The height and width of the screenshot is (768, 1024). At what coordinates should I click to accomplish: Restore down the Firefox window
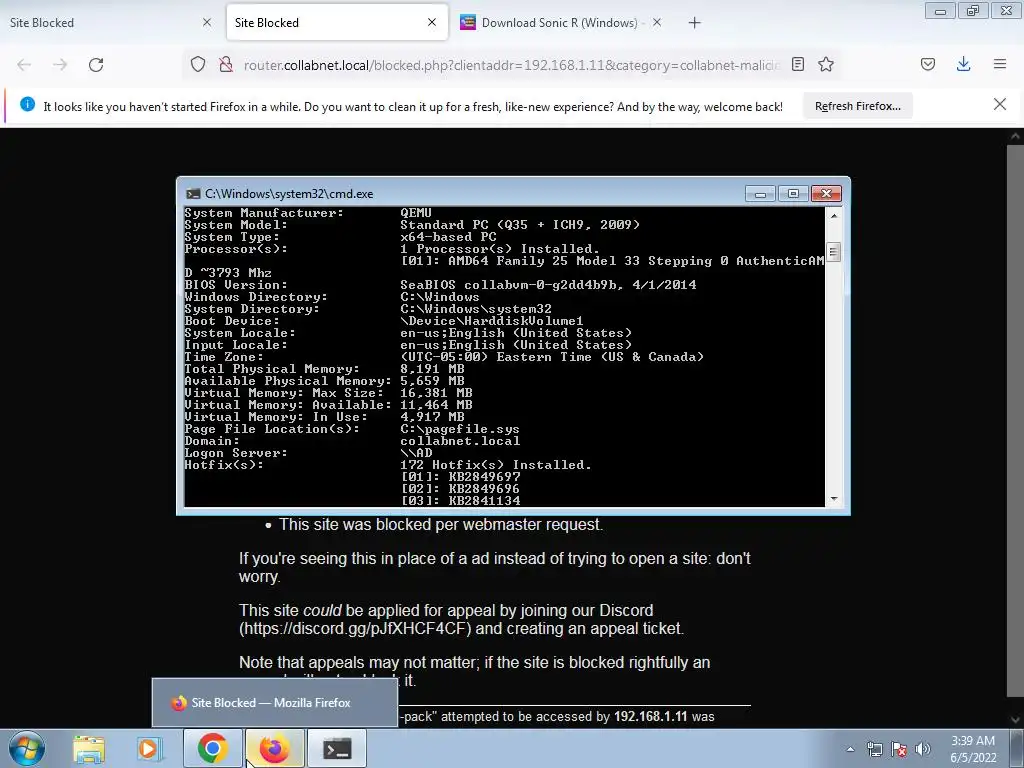pos(972,10)
